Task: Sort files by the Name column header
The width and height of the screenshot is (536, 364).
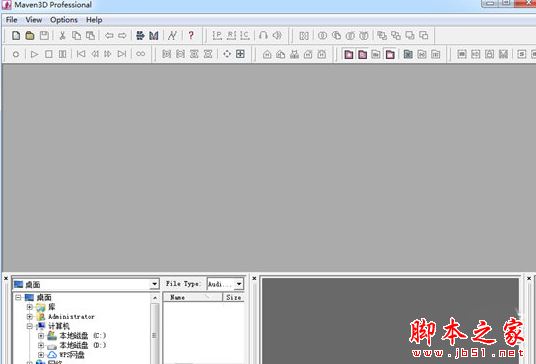Action: point(193,297)
